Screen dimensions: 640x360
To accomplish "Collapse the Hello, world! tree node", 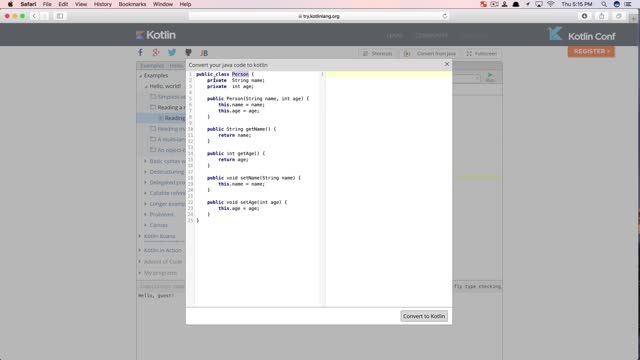I will point(146,86).
